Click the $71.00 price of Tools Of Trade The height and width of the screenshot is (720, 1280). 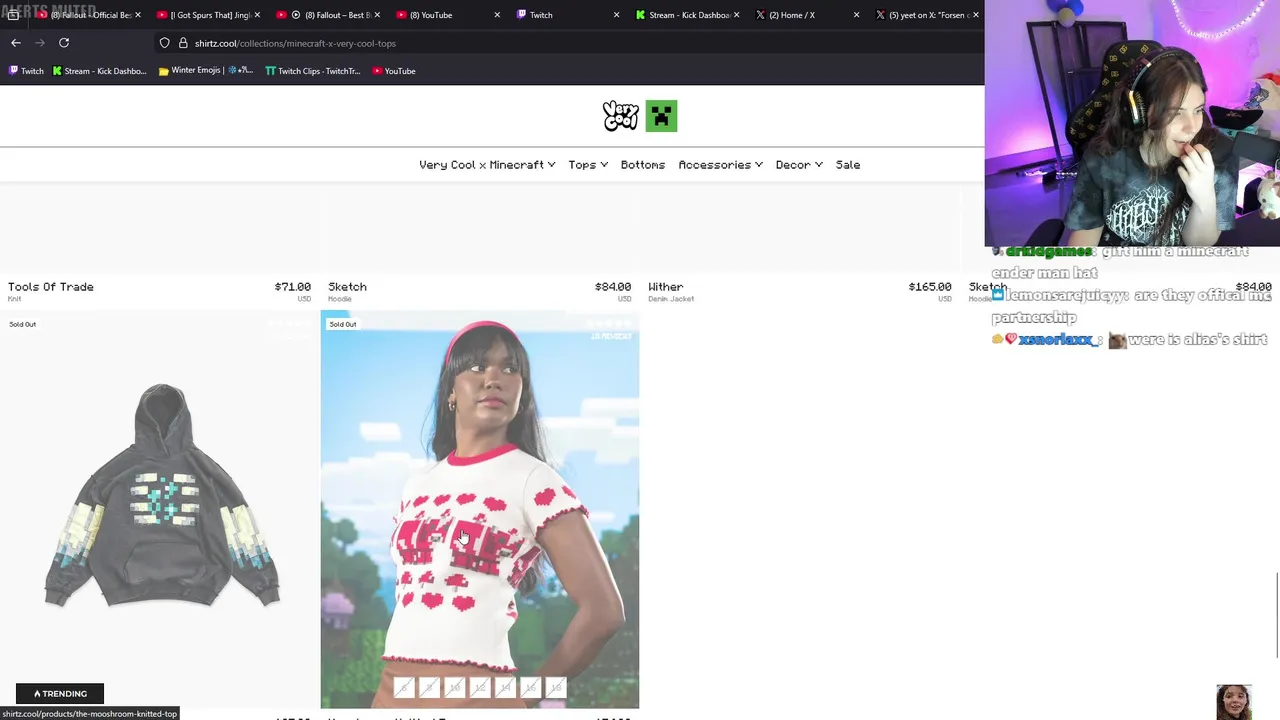293,287
